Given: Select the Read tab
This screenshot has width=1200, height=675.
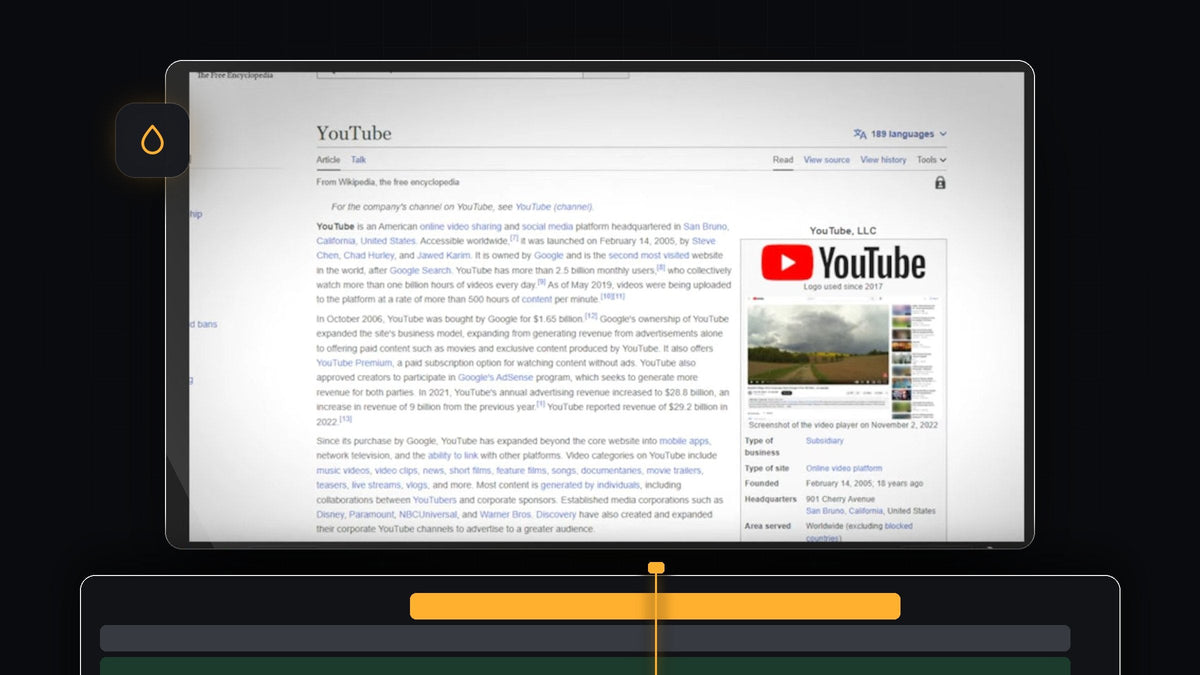Looking at the screenshot, I should (x=783, y=160).
